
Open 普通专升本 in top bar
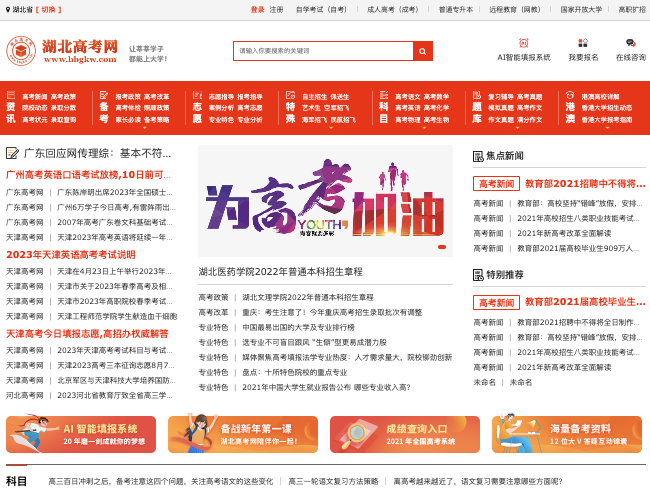pos(456,10)
